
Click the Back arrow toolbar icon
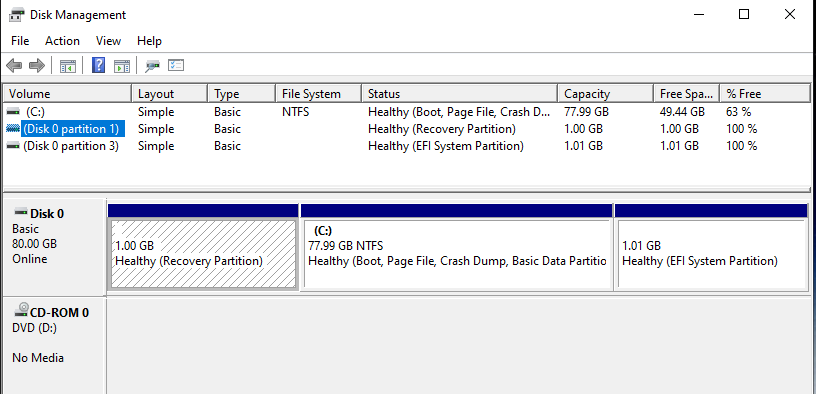pos(14,66)
